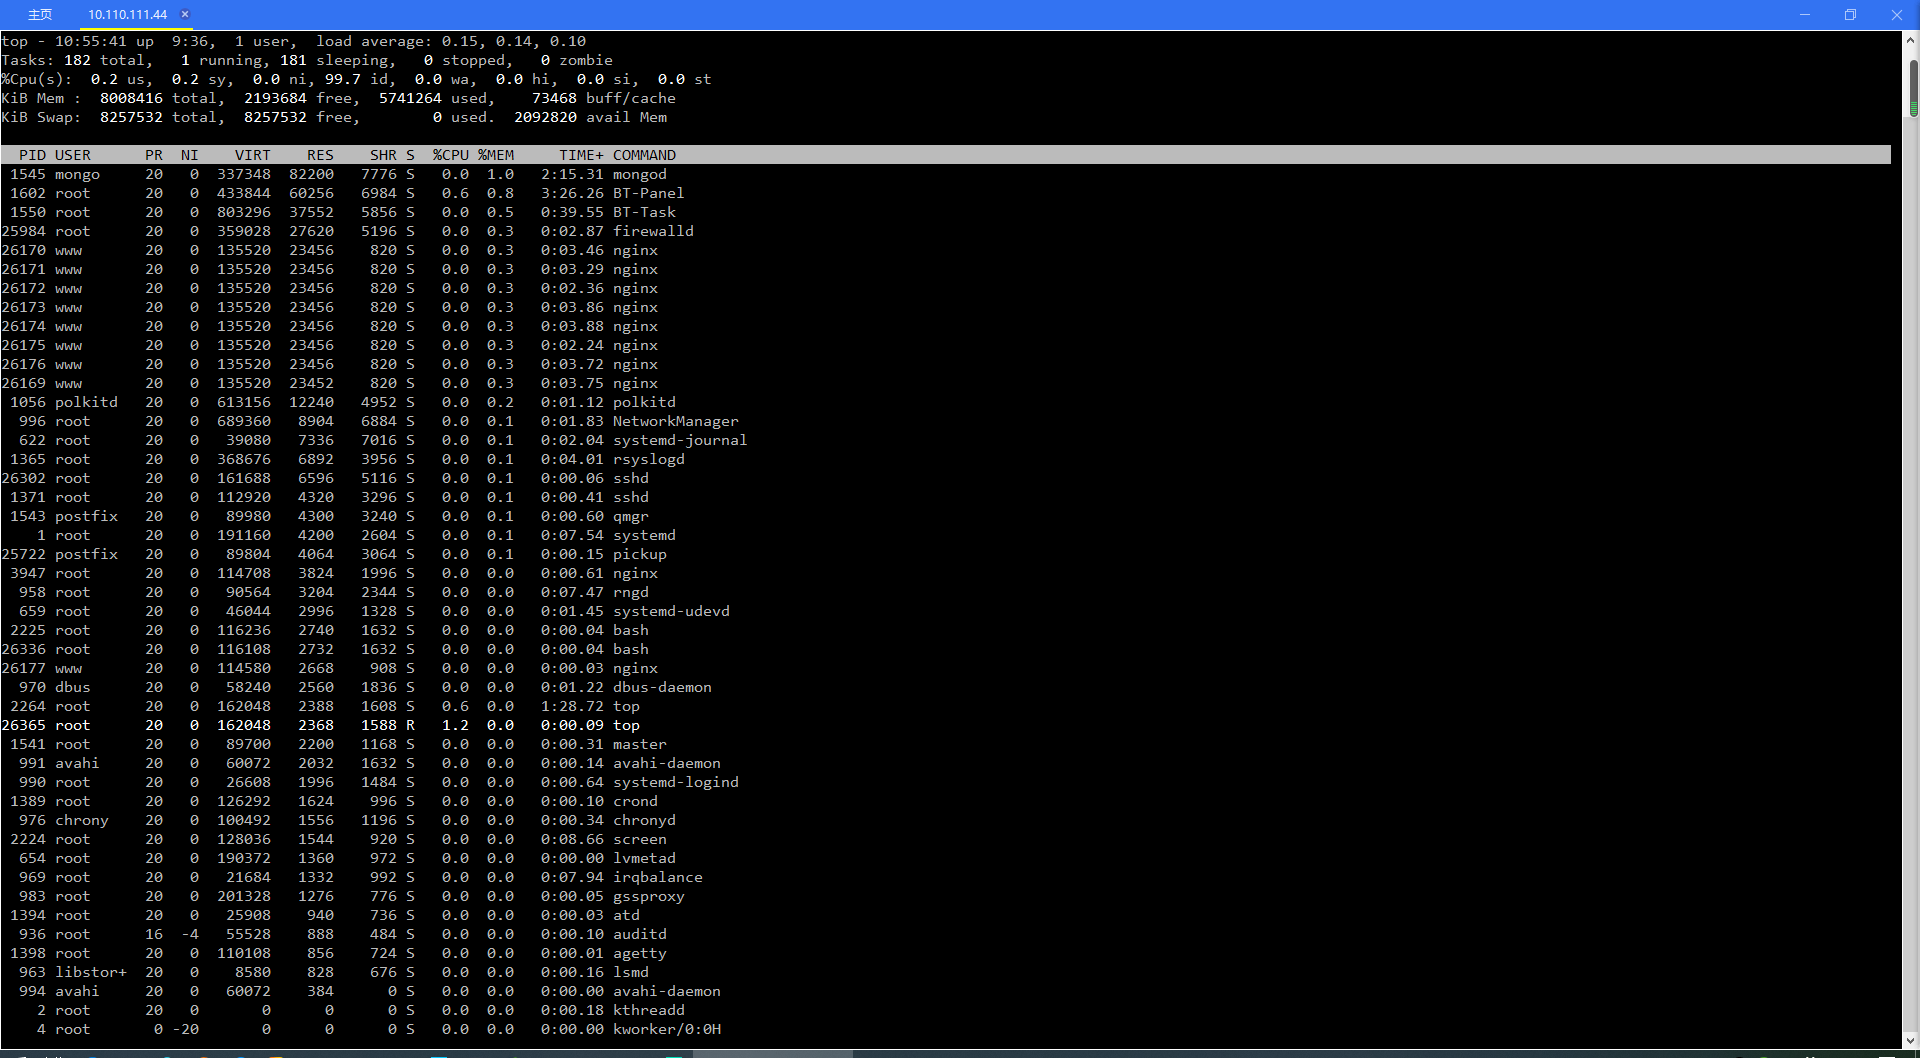Click the 'polkitd' command name

pos(644,402)
